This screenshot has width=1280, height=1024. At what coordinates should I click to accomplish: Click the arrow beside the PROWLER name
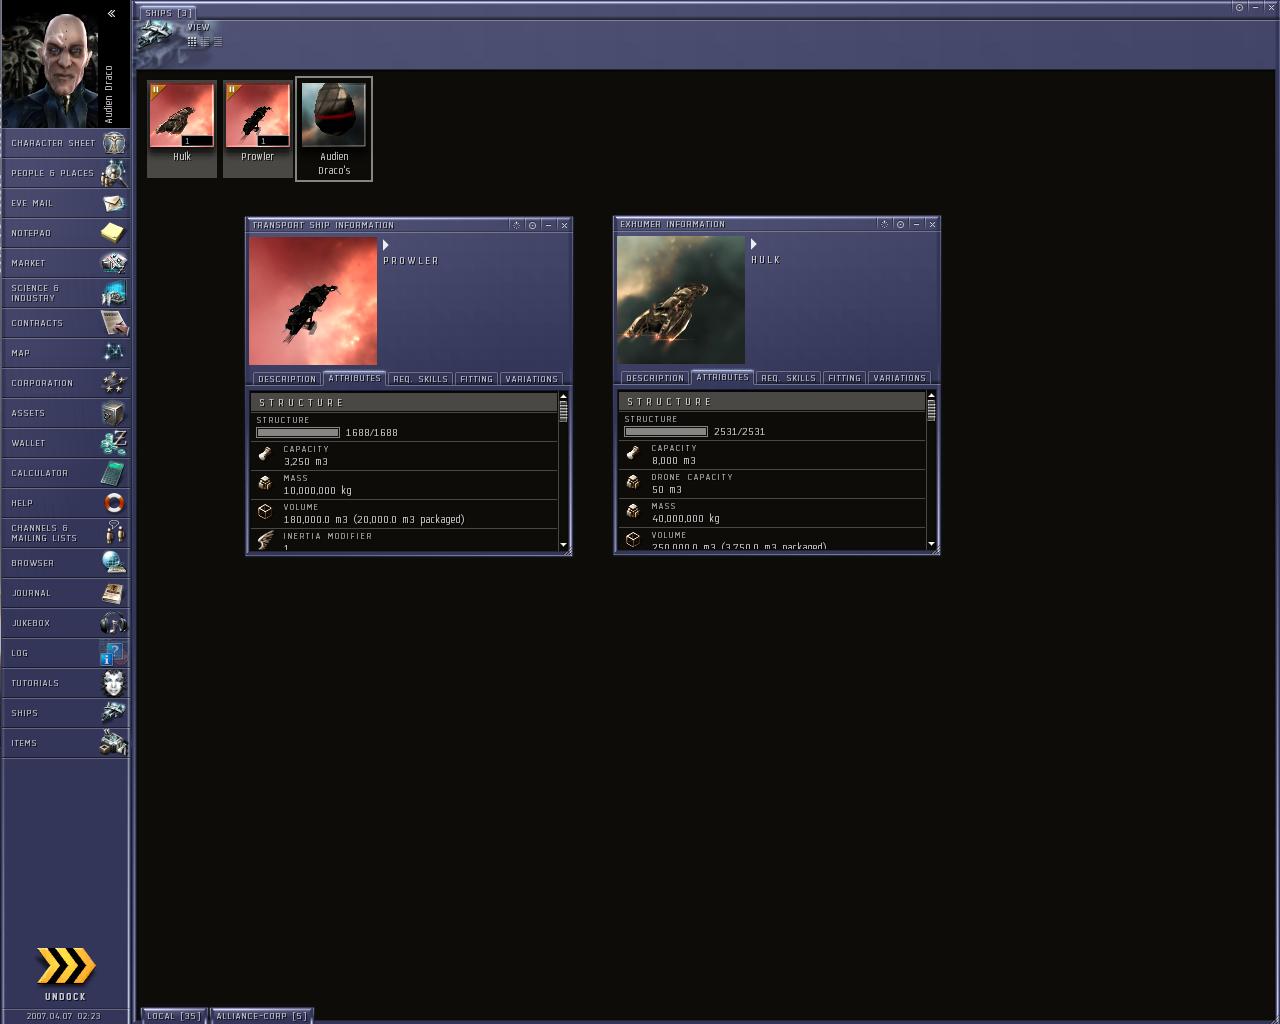point(386,245)
